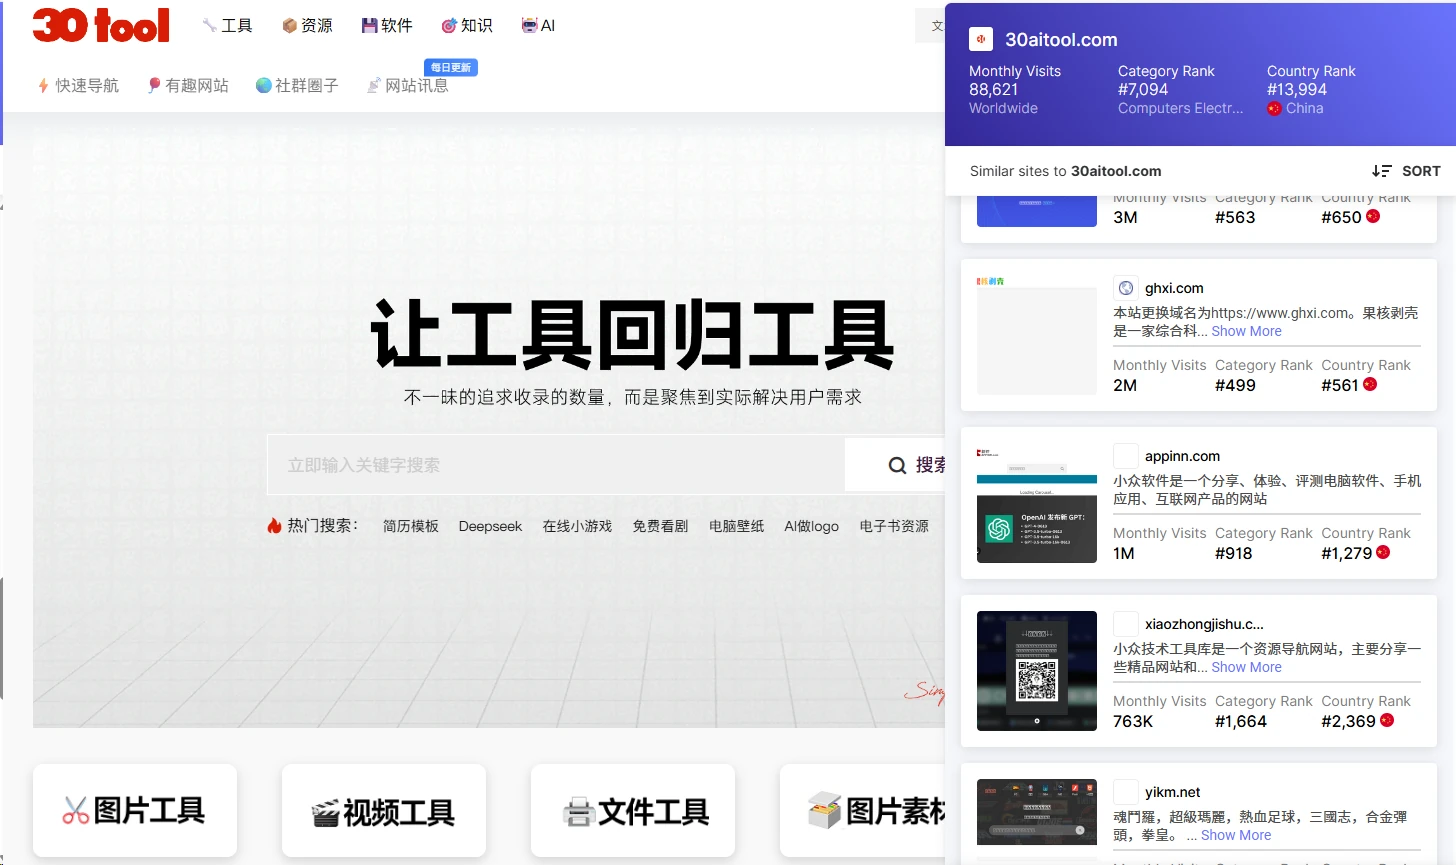Click the 搜索 search button
This screenshot has height=865, width=1456.
tap(895, 465)
